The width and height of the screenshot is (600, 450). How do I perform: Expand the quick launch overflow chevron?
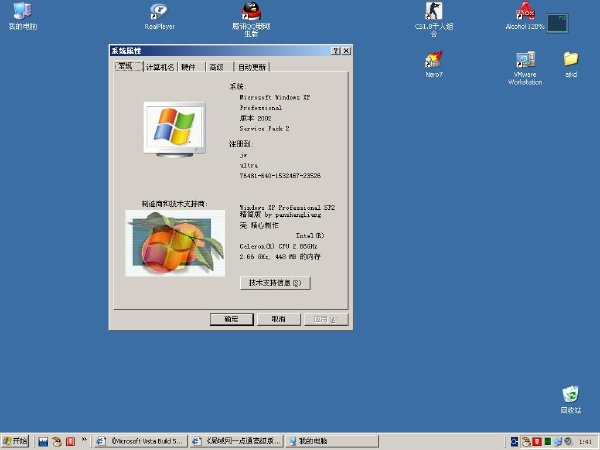click(84, 439)
